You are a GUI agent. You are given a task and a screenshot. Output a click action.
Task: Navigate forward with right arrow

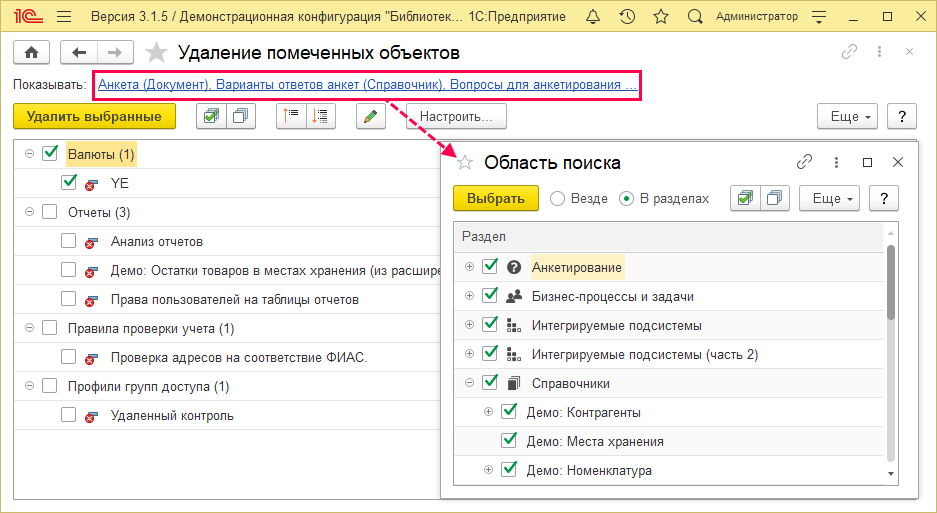click(x=115, y=53)
